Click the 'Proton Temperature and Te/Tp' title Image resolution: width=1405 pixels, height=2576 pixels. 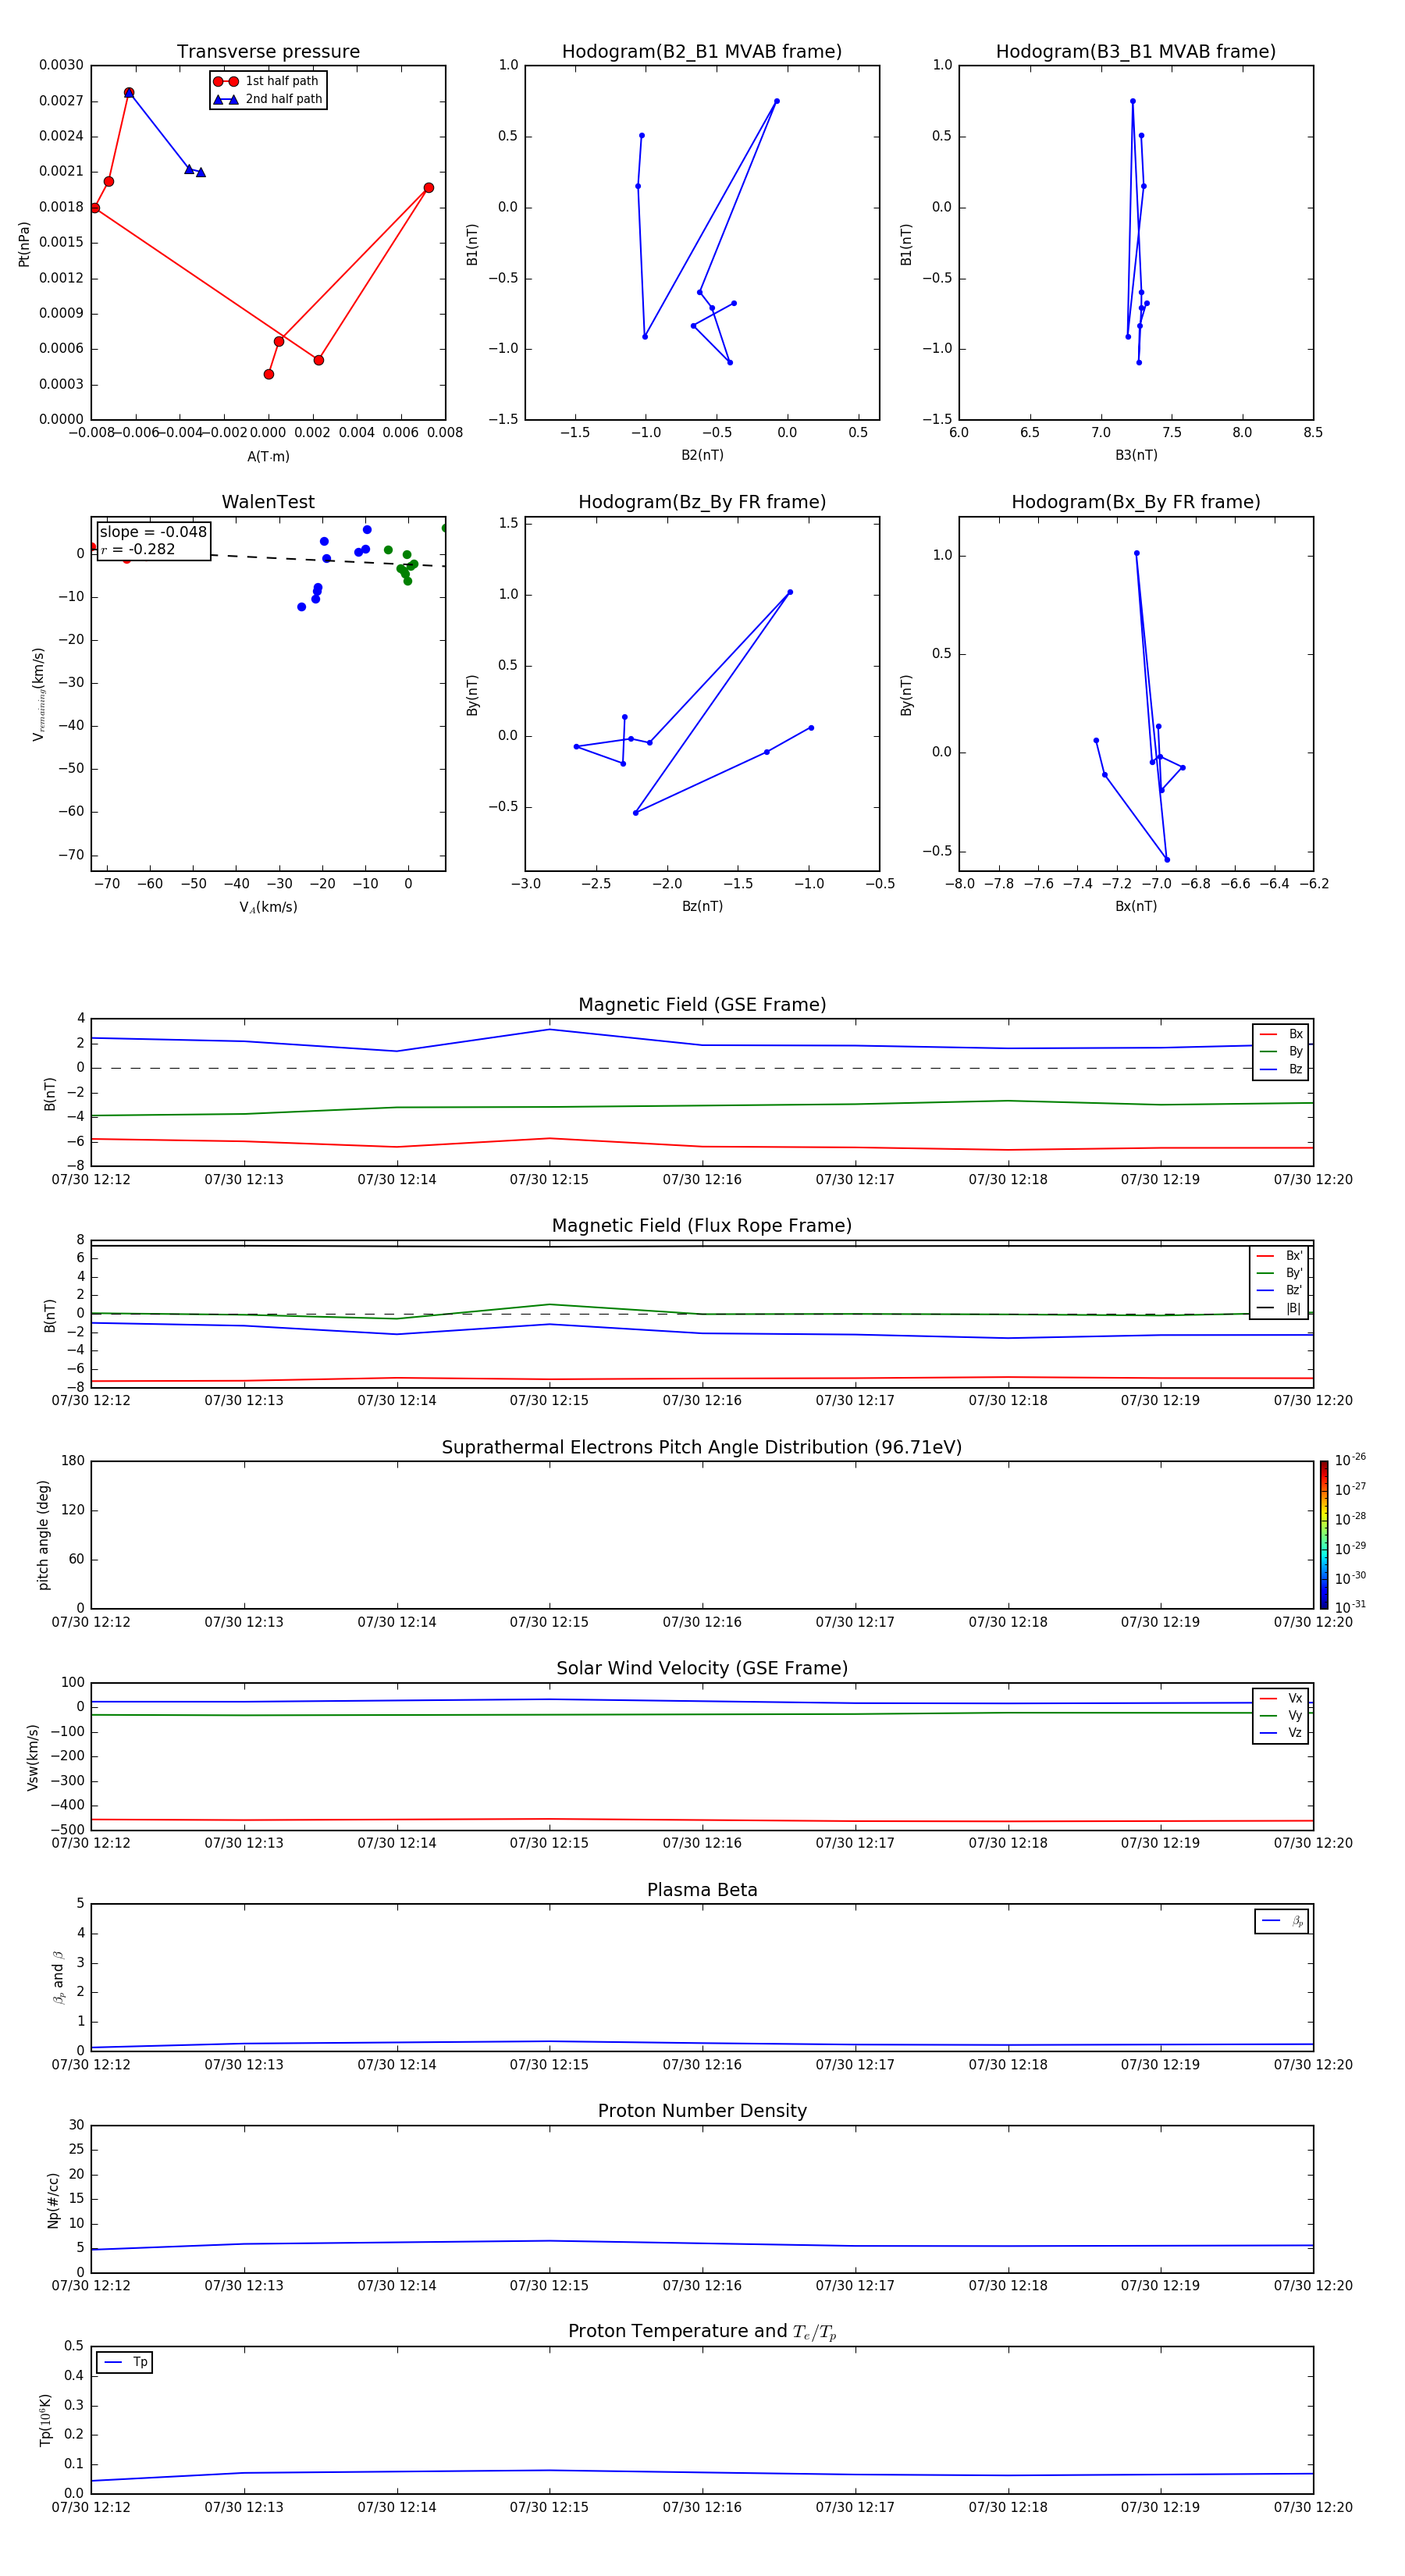(x=702, y=2332)
